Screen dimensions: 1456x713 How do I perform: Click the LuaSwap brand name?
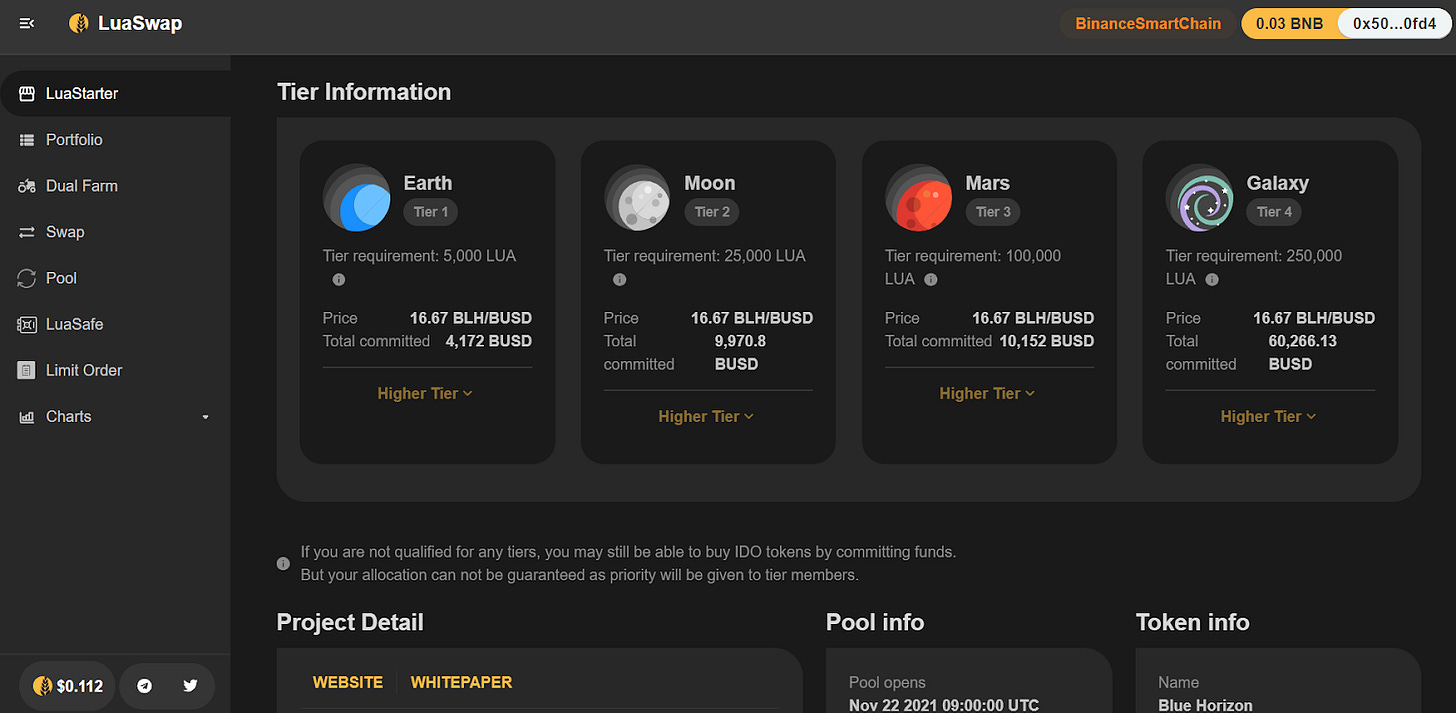(x=140, y=24)
